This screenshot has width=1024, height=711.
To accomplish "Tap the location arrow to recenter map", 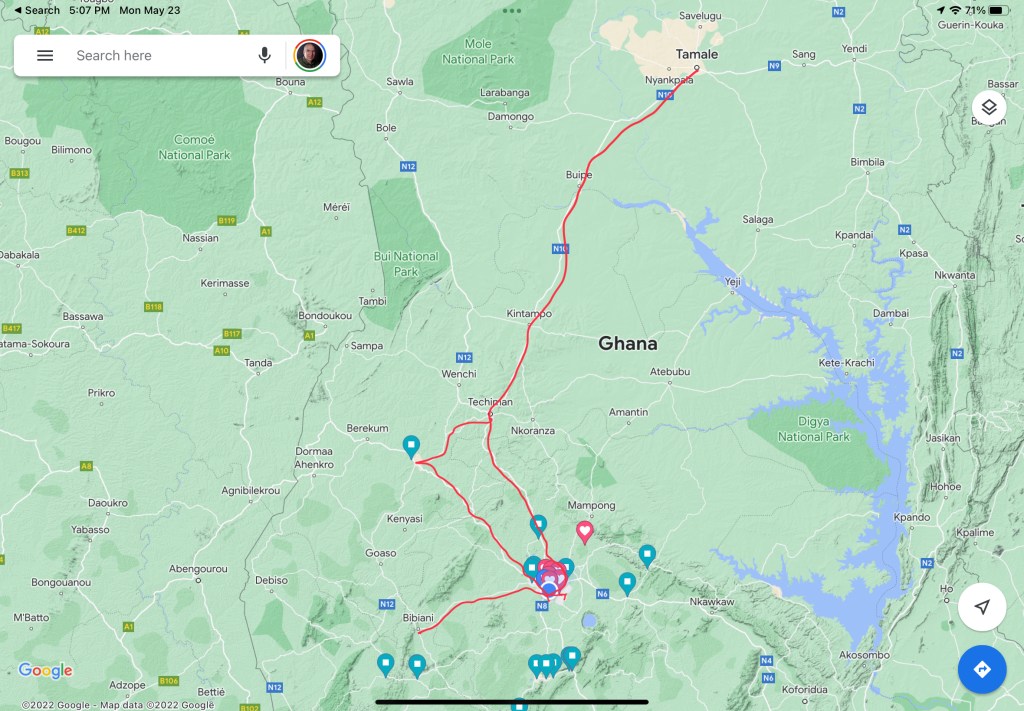I will coord(982,607).
